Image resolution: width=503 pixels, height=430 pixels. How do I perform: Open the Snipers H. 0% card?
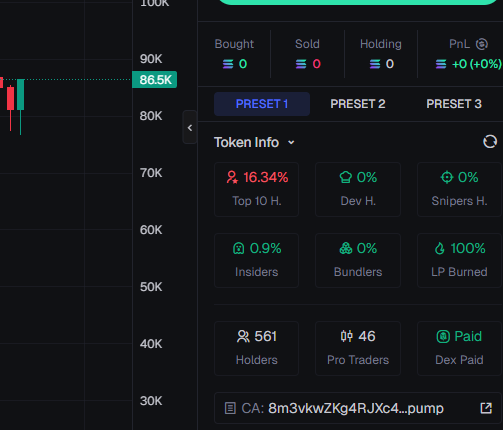pos(459,189)
